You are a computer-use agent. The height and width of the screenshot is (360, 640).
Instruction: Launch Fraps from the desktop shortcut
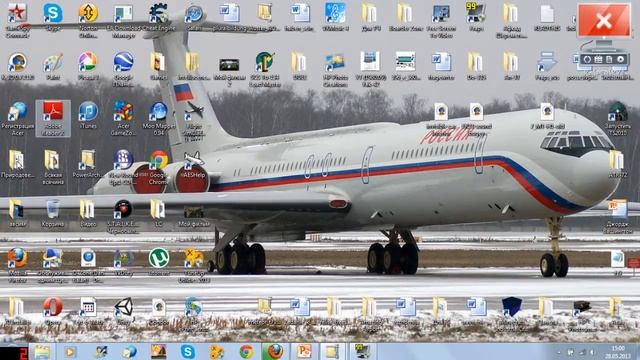(476, 17)
